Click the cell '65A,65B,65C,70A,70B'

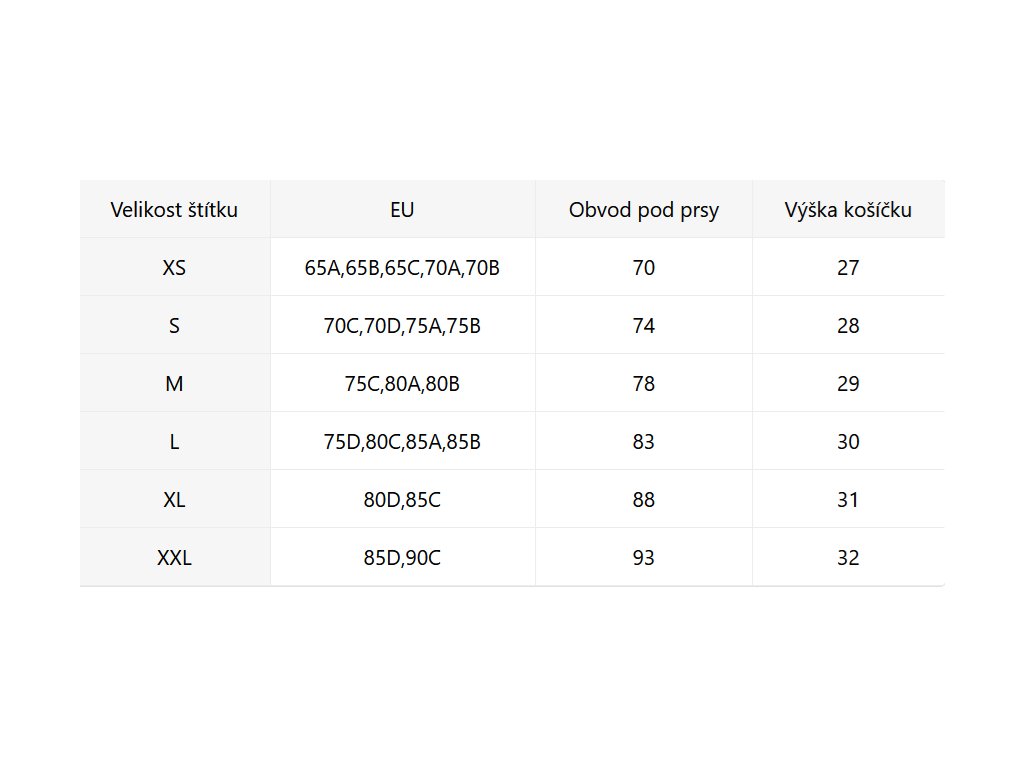click(x=402, y=268)
